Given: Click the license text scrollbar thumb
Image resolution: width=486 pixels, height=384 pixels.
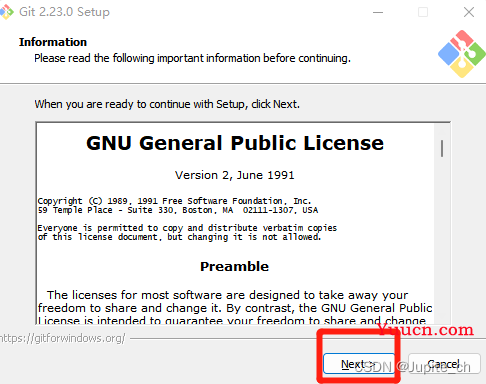Looking at the screenshot, I should pyautogui.click(x=442, y=148).
